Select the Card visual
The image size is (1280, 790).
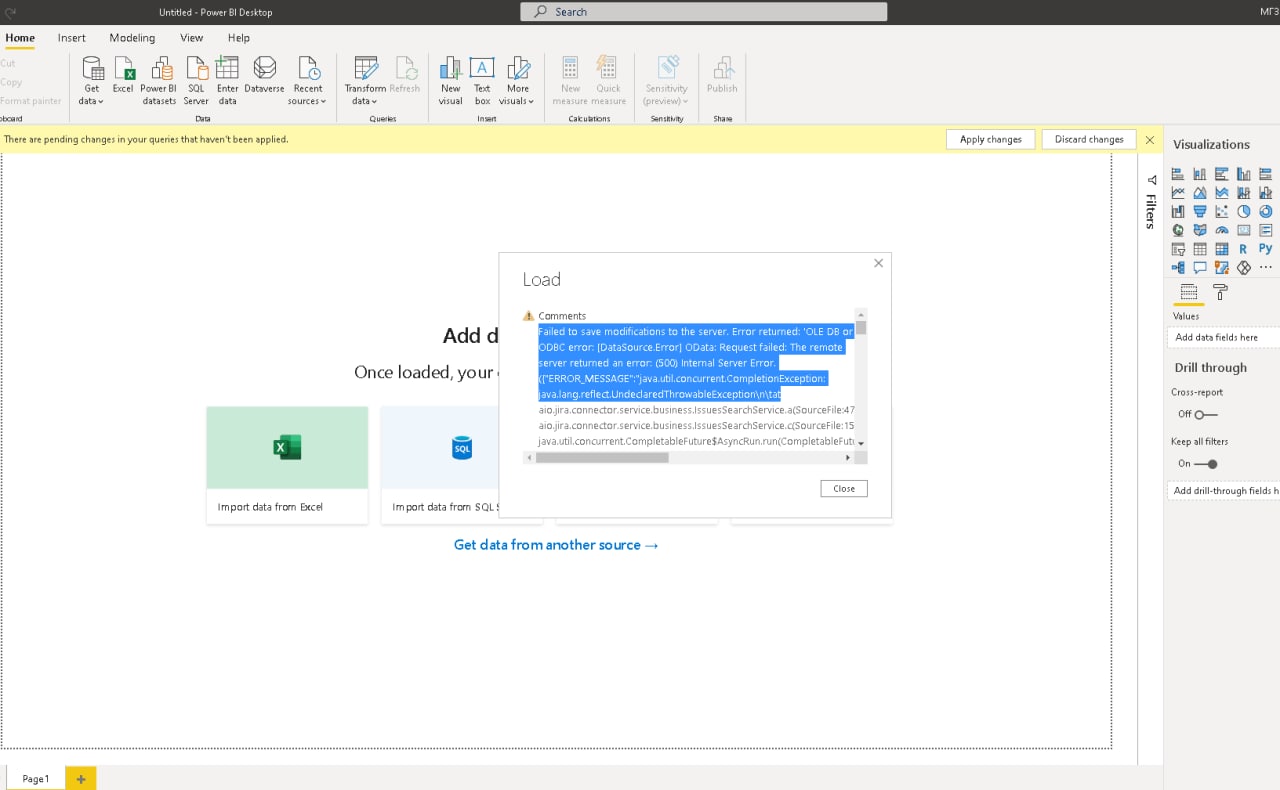1244,230
